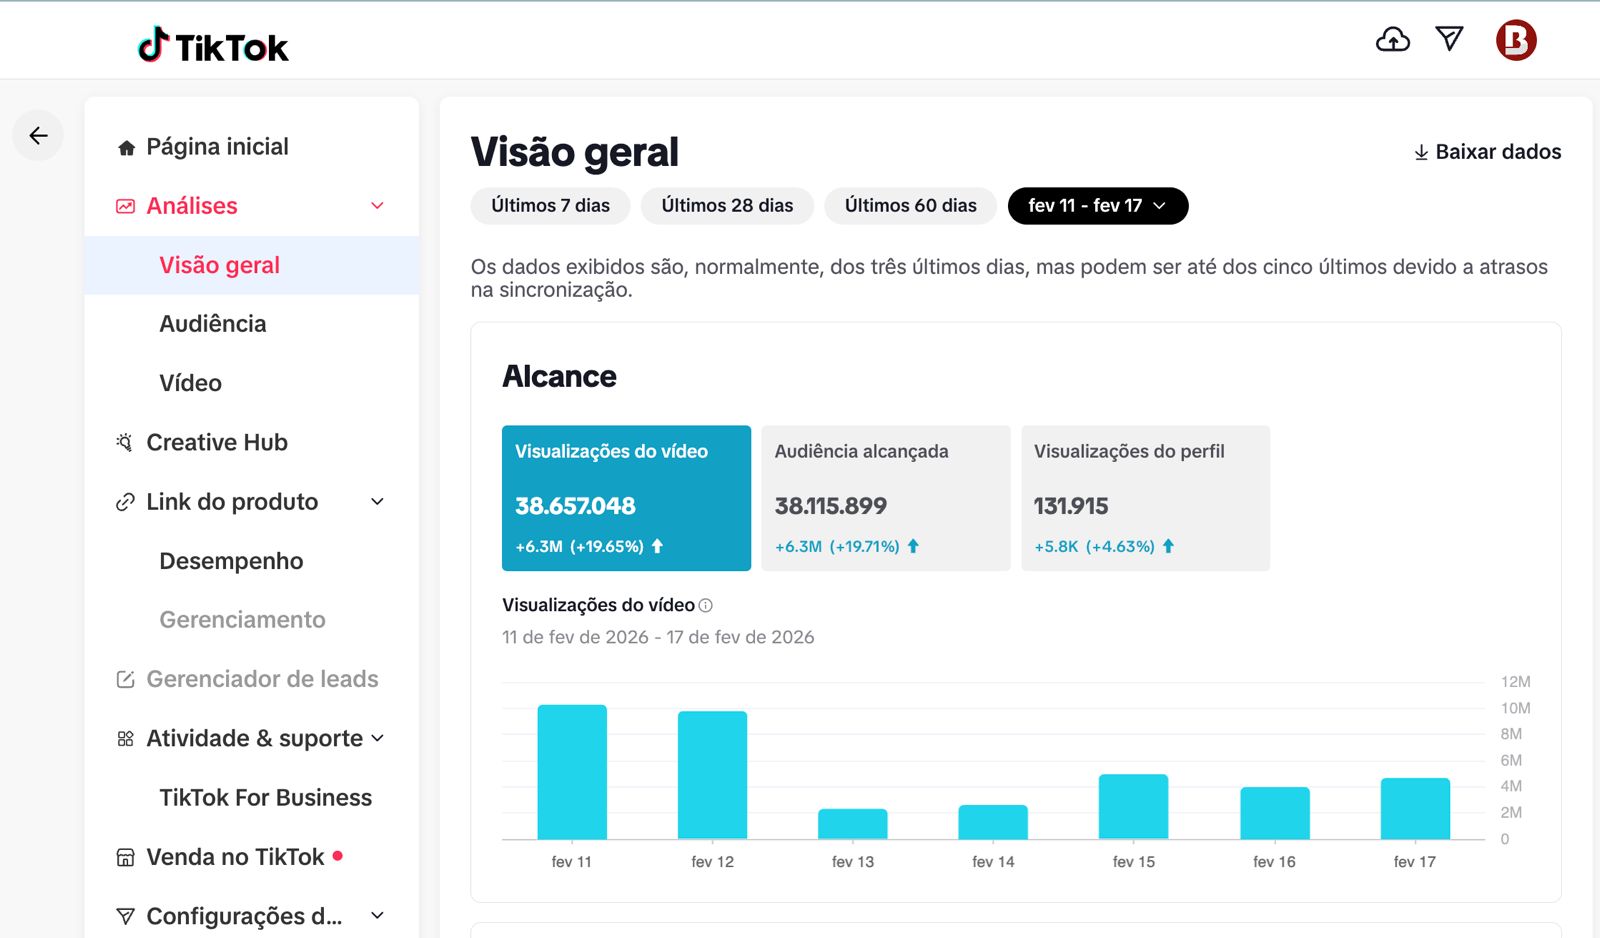Image resolution: width=1600 pixels, height=938 pixels.
Task: Expand the Link do produto chevron
Action: click(x=377, y=502)
